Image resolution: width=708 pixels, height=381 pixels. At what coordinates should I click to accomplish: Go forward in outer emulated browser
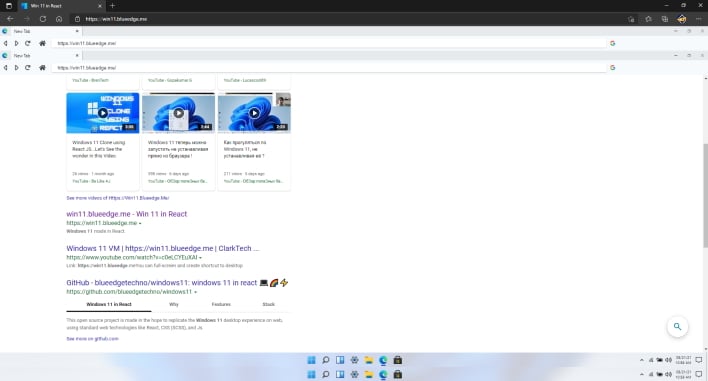(17, 43)
